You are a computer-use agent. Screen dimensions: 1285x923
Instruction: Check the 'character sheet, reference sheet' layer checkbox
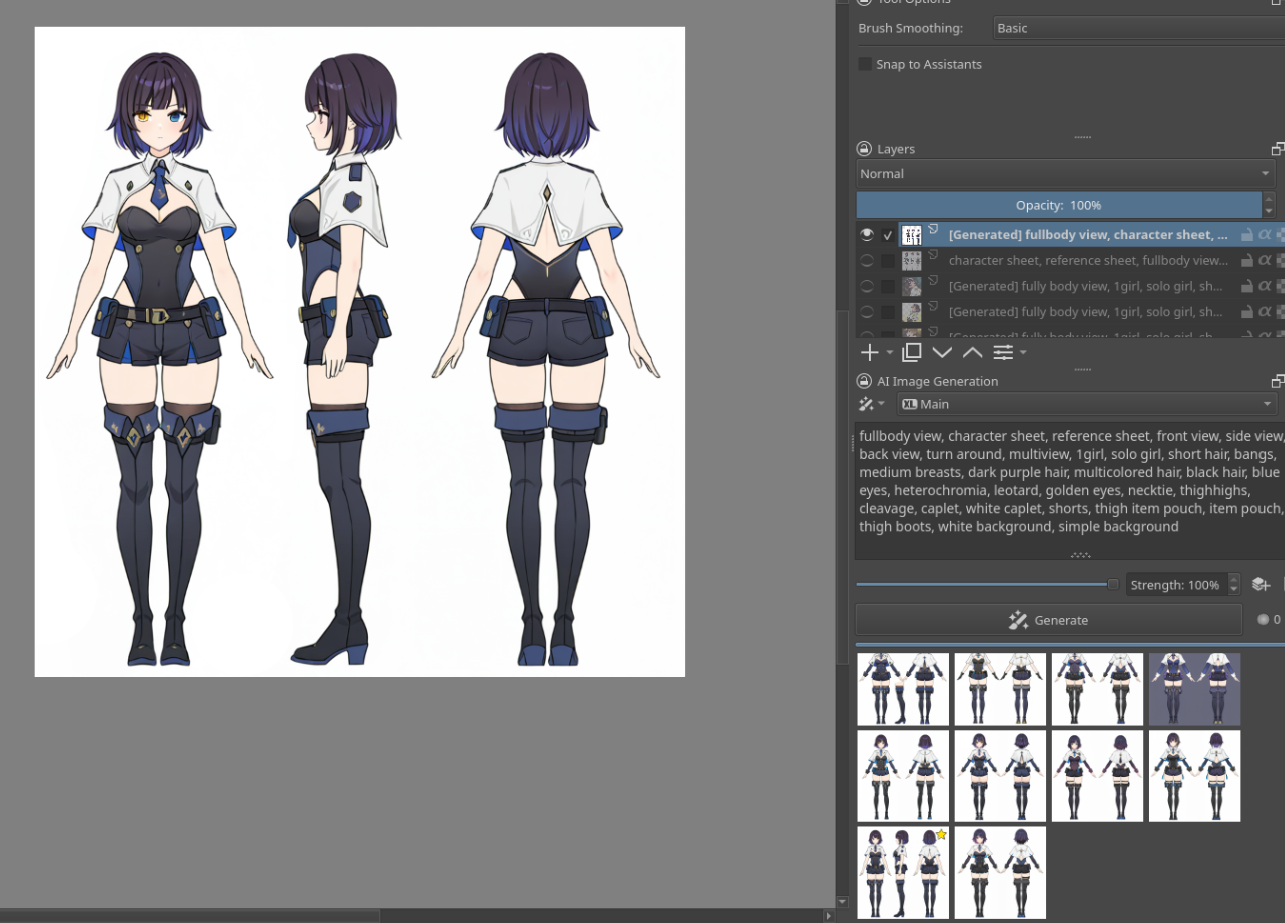[x=888, y=261]
